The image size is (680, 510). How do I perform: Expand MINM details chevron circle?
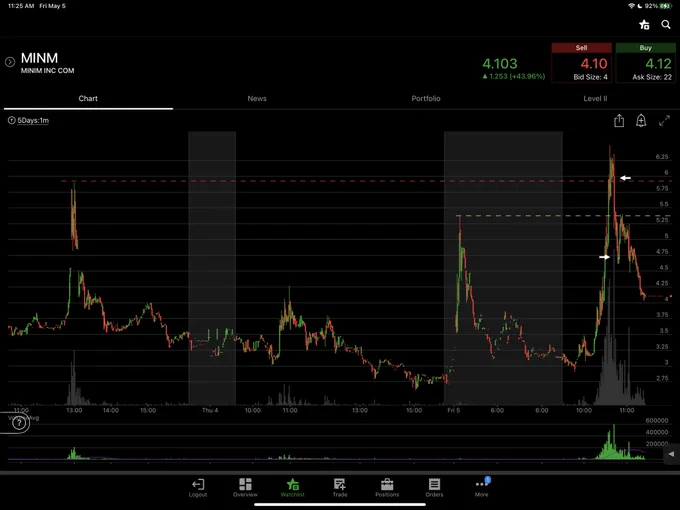coord(10,62)
